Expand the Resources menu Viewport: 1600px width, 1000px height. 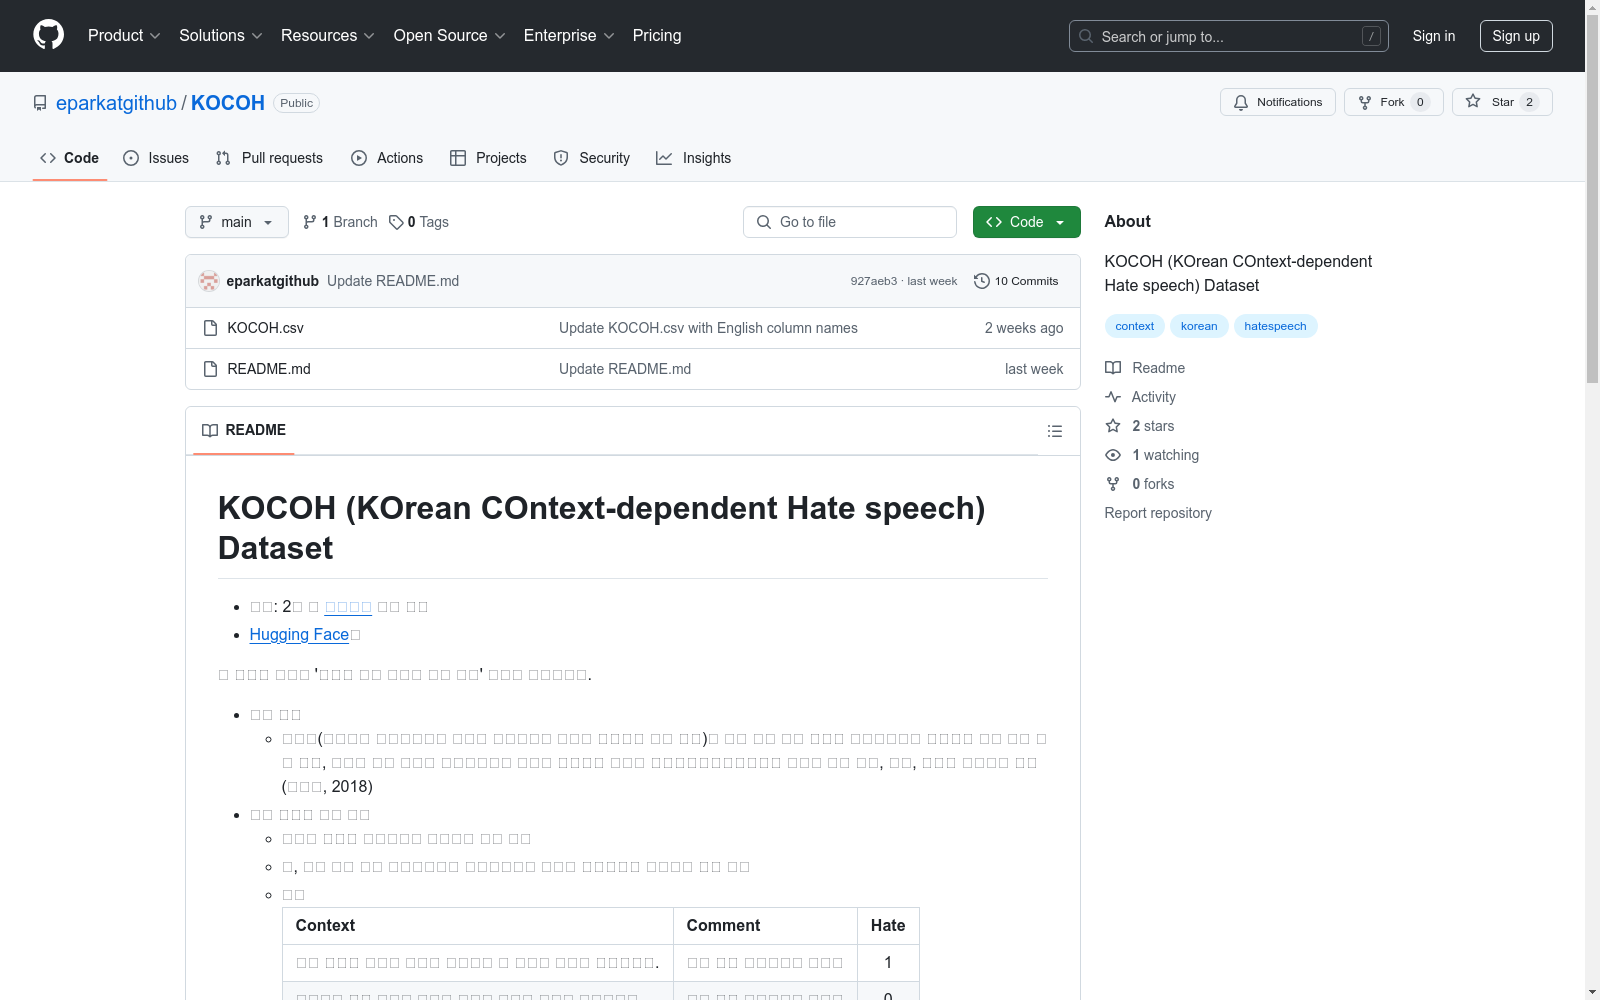click(x=328, y=36)
